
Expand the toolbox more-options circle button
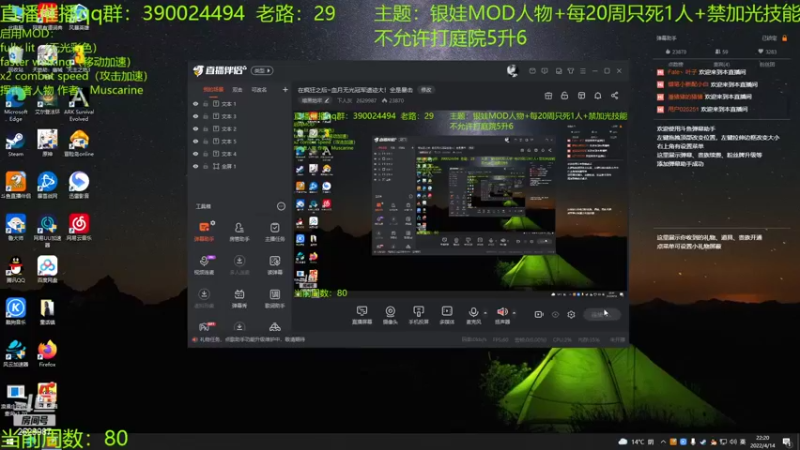281,206
